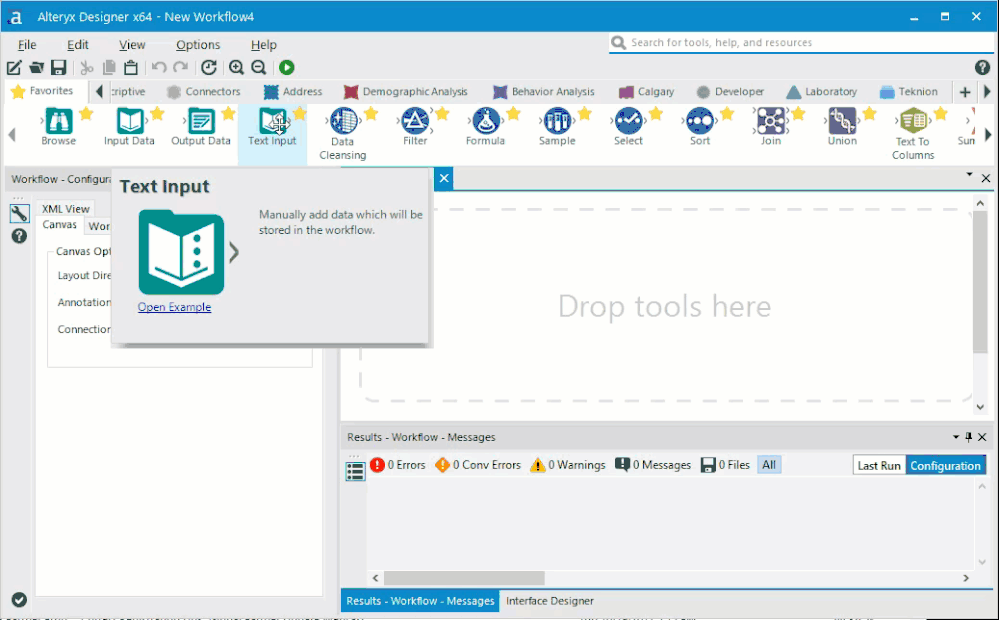Click the Redo arrow
Viewport: 999px width, 620px height.
[181, 67]
